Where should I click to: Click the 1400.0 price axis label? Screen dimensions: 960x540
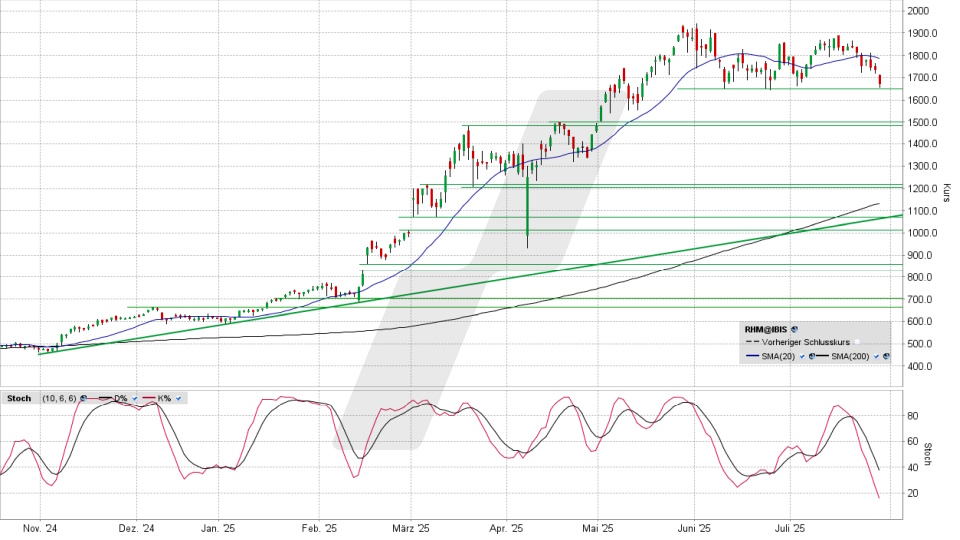(922, 144)
